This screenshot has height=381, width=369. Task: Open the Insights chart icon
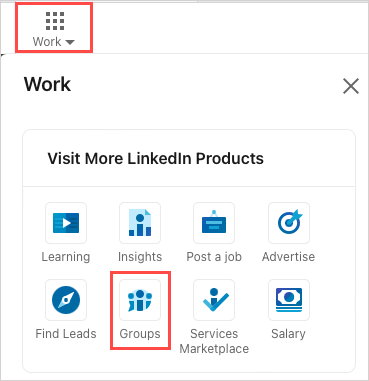coord(140,223)
